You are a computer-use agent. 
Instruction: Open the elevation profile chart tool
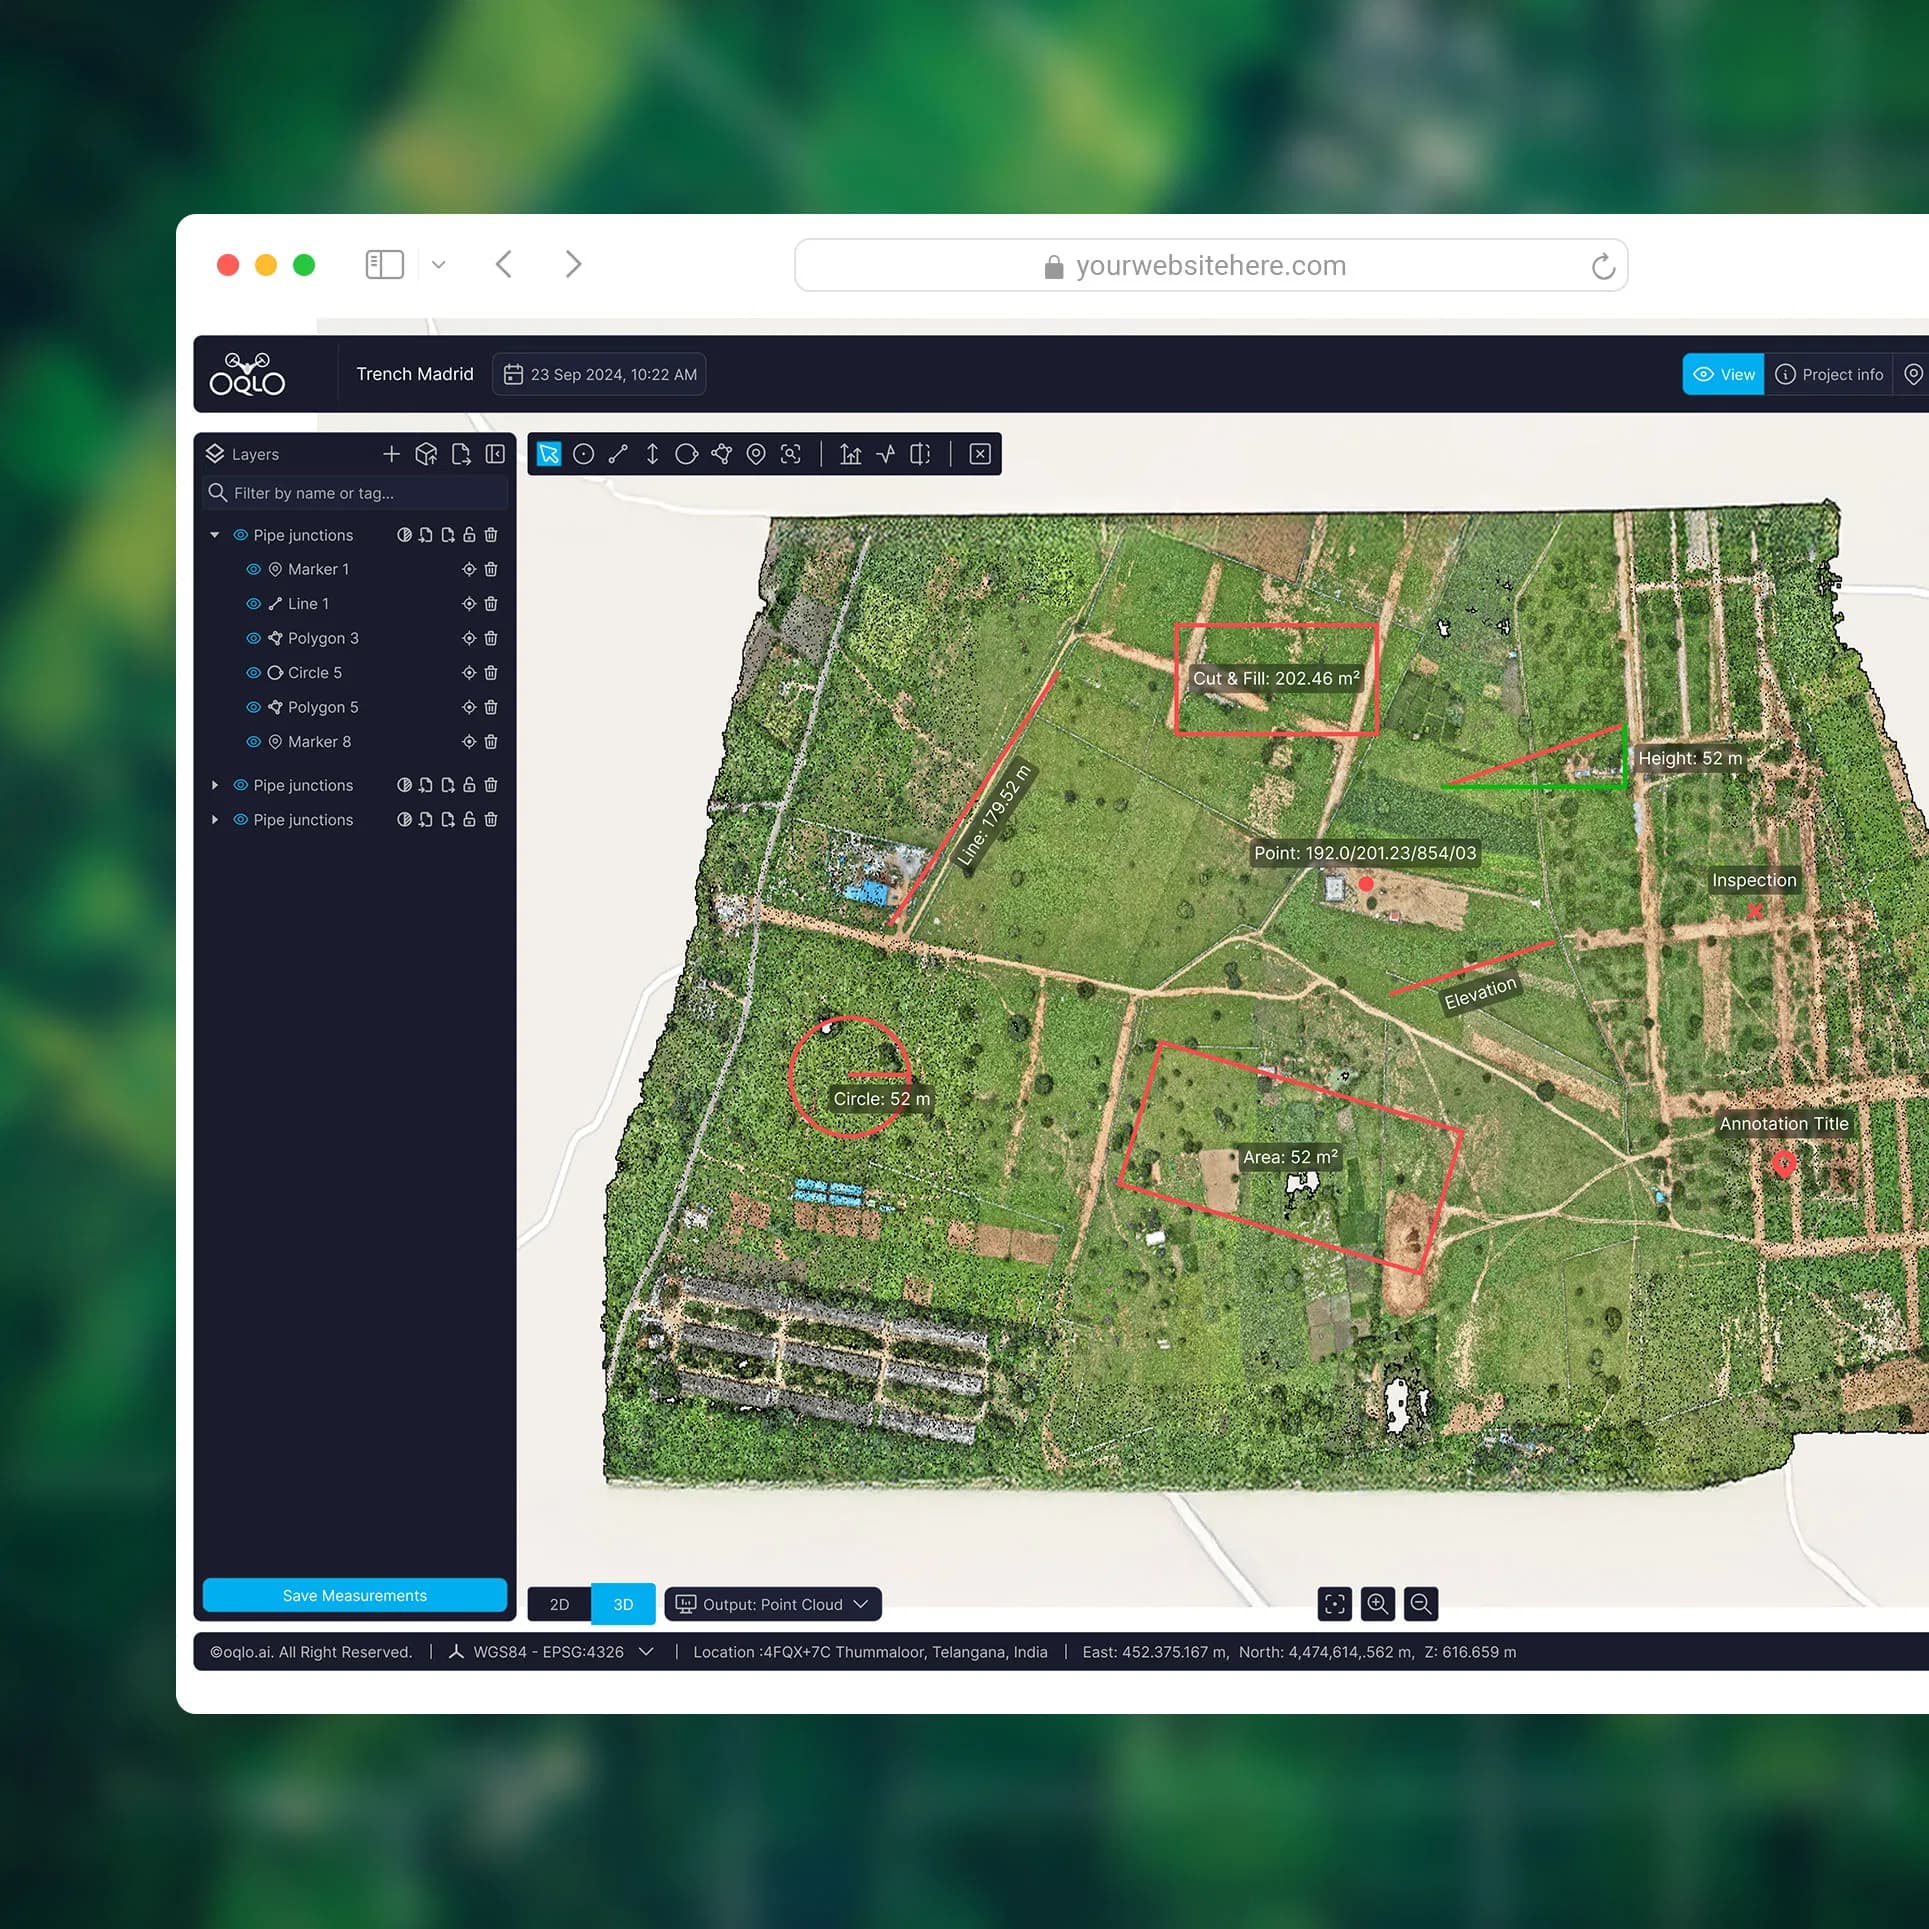point(850,454)
